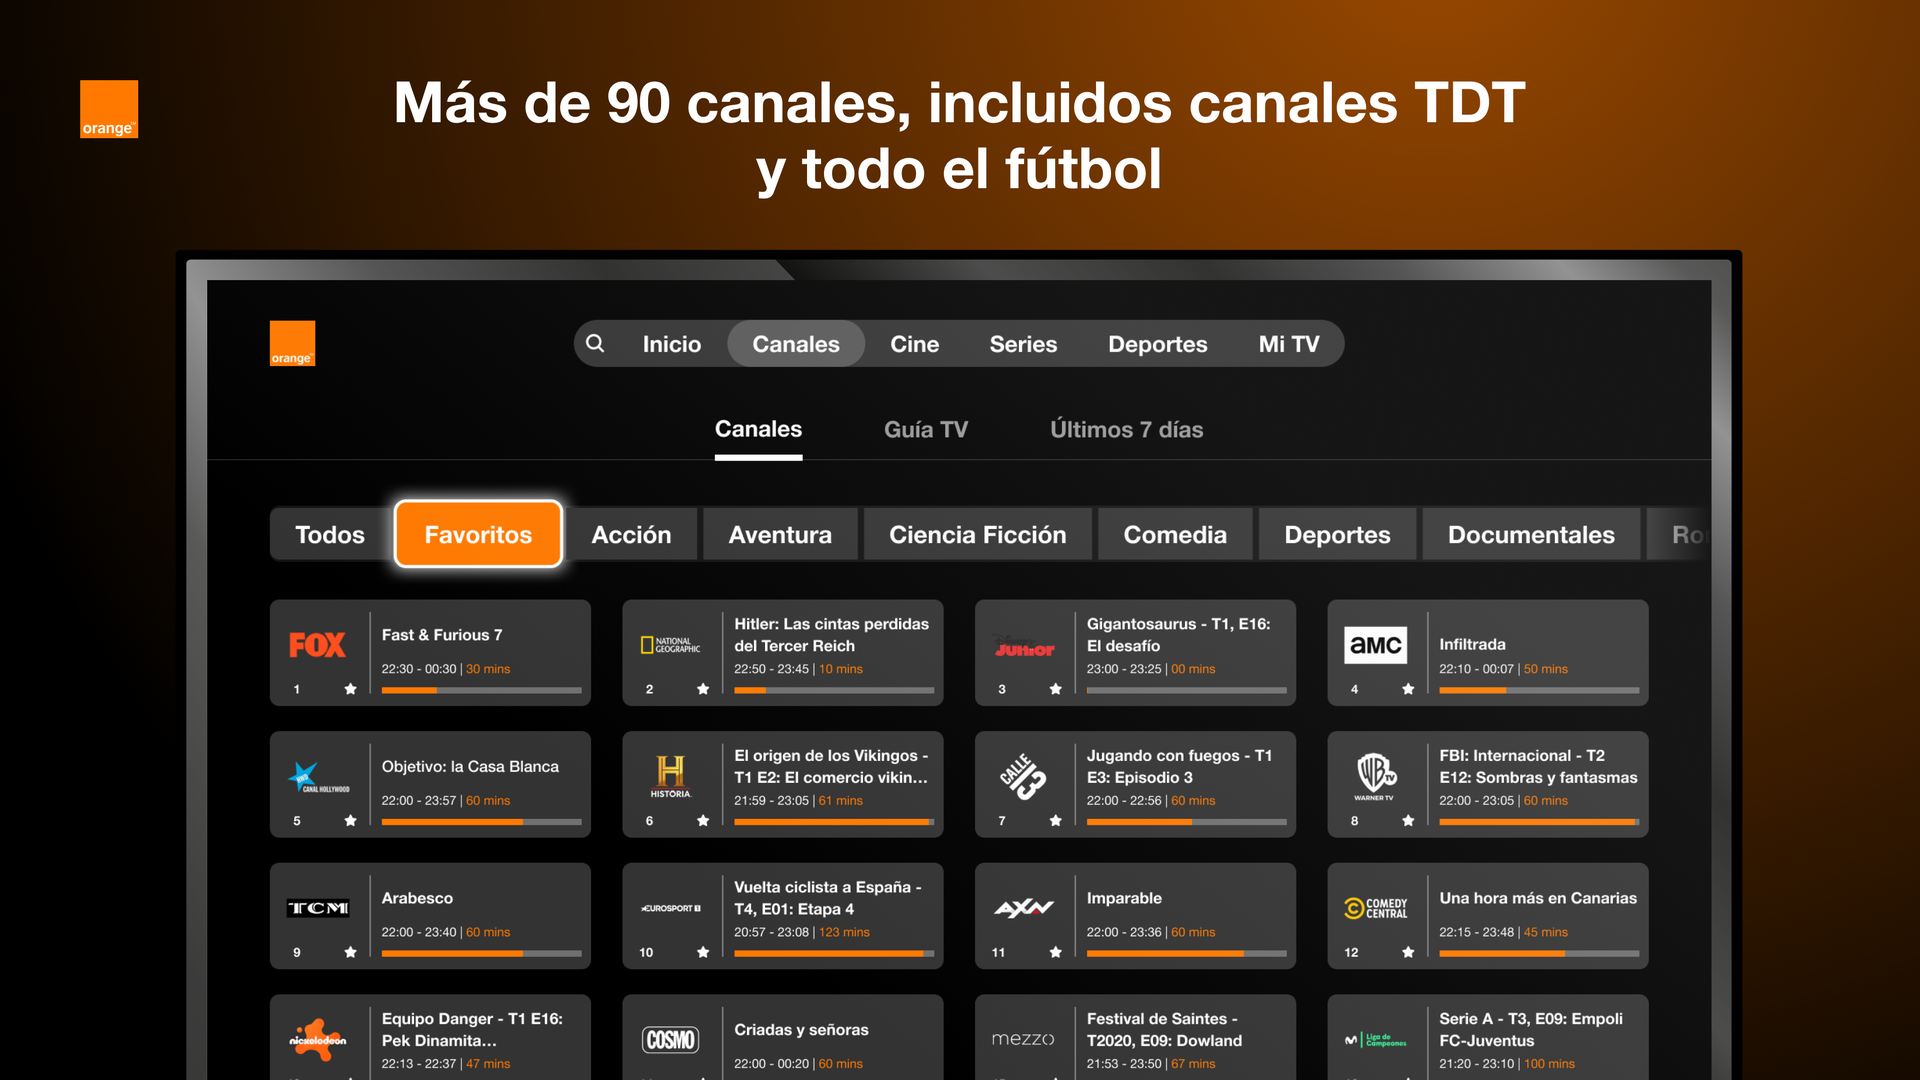Filter channels by Acción

click(631, 535)
